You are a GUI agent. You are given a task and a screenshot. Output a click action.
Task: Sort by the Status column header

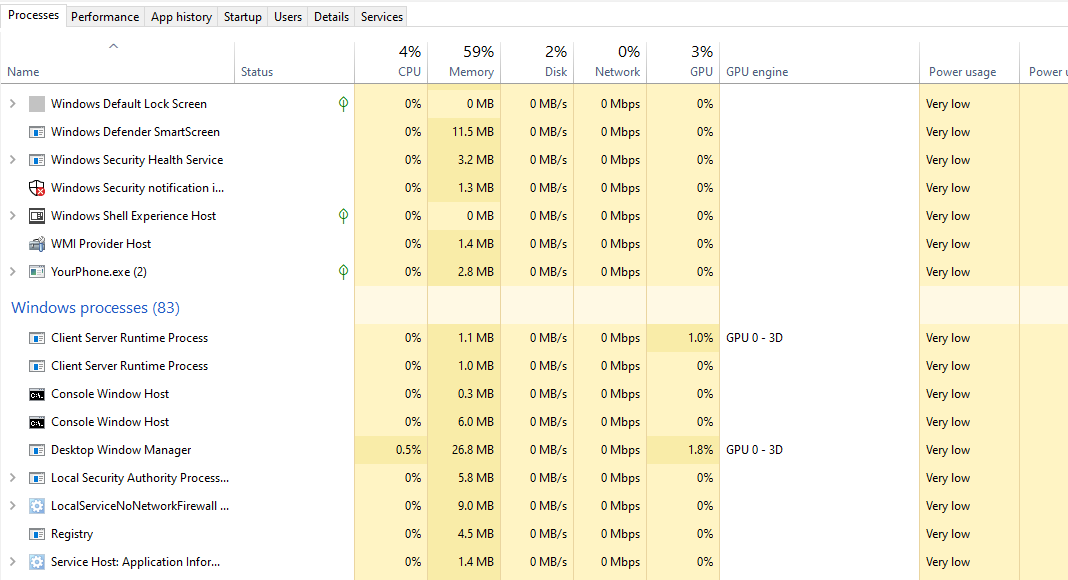click(294, 63)
